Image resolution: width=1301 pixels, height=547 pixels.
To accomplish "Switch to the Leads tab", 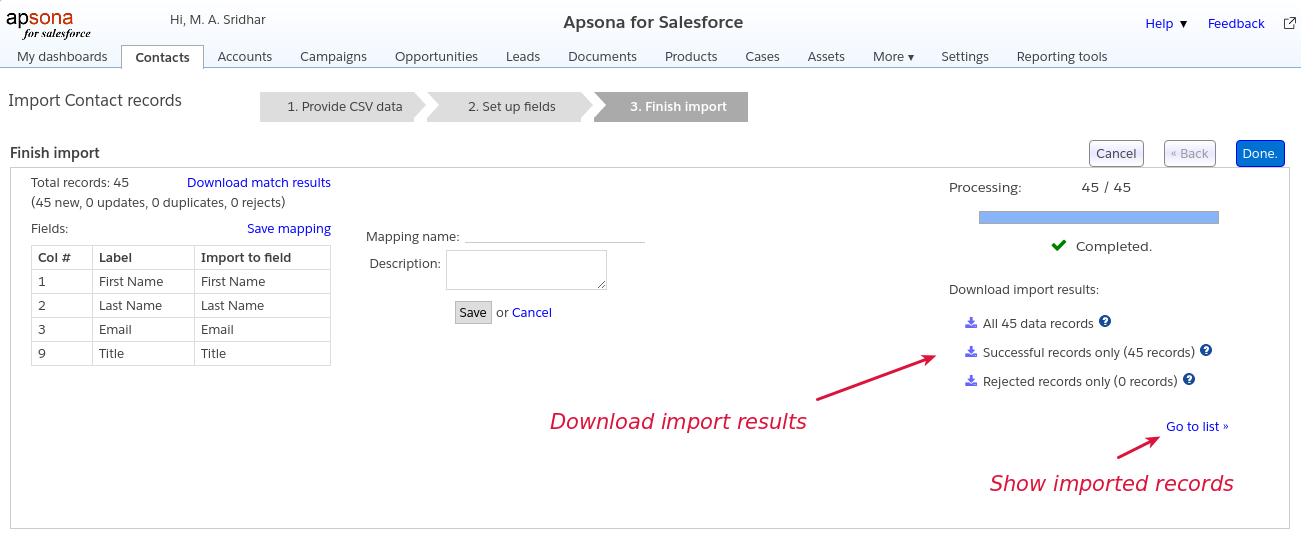I will coord(523,57).
